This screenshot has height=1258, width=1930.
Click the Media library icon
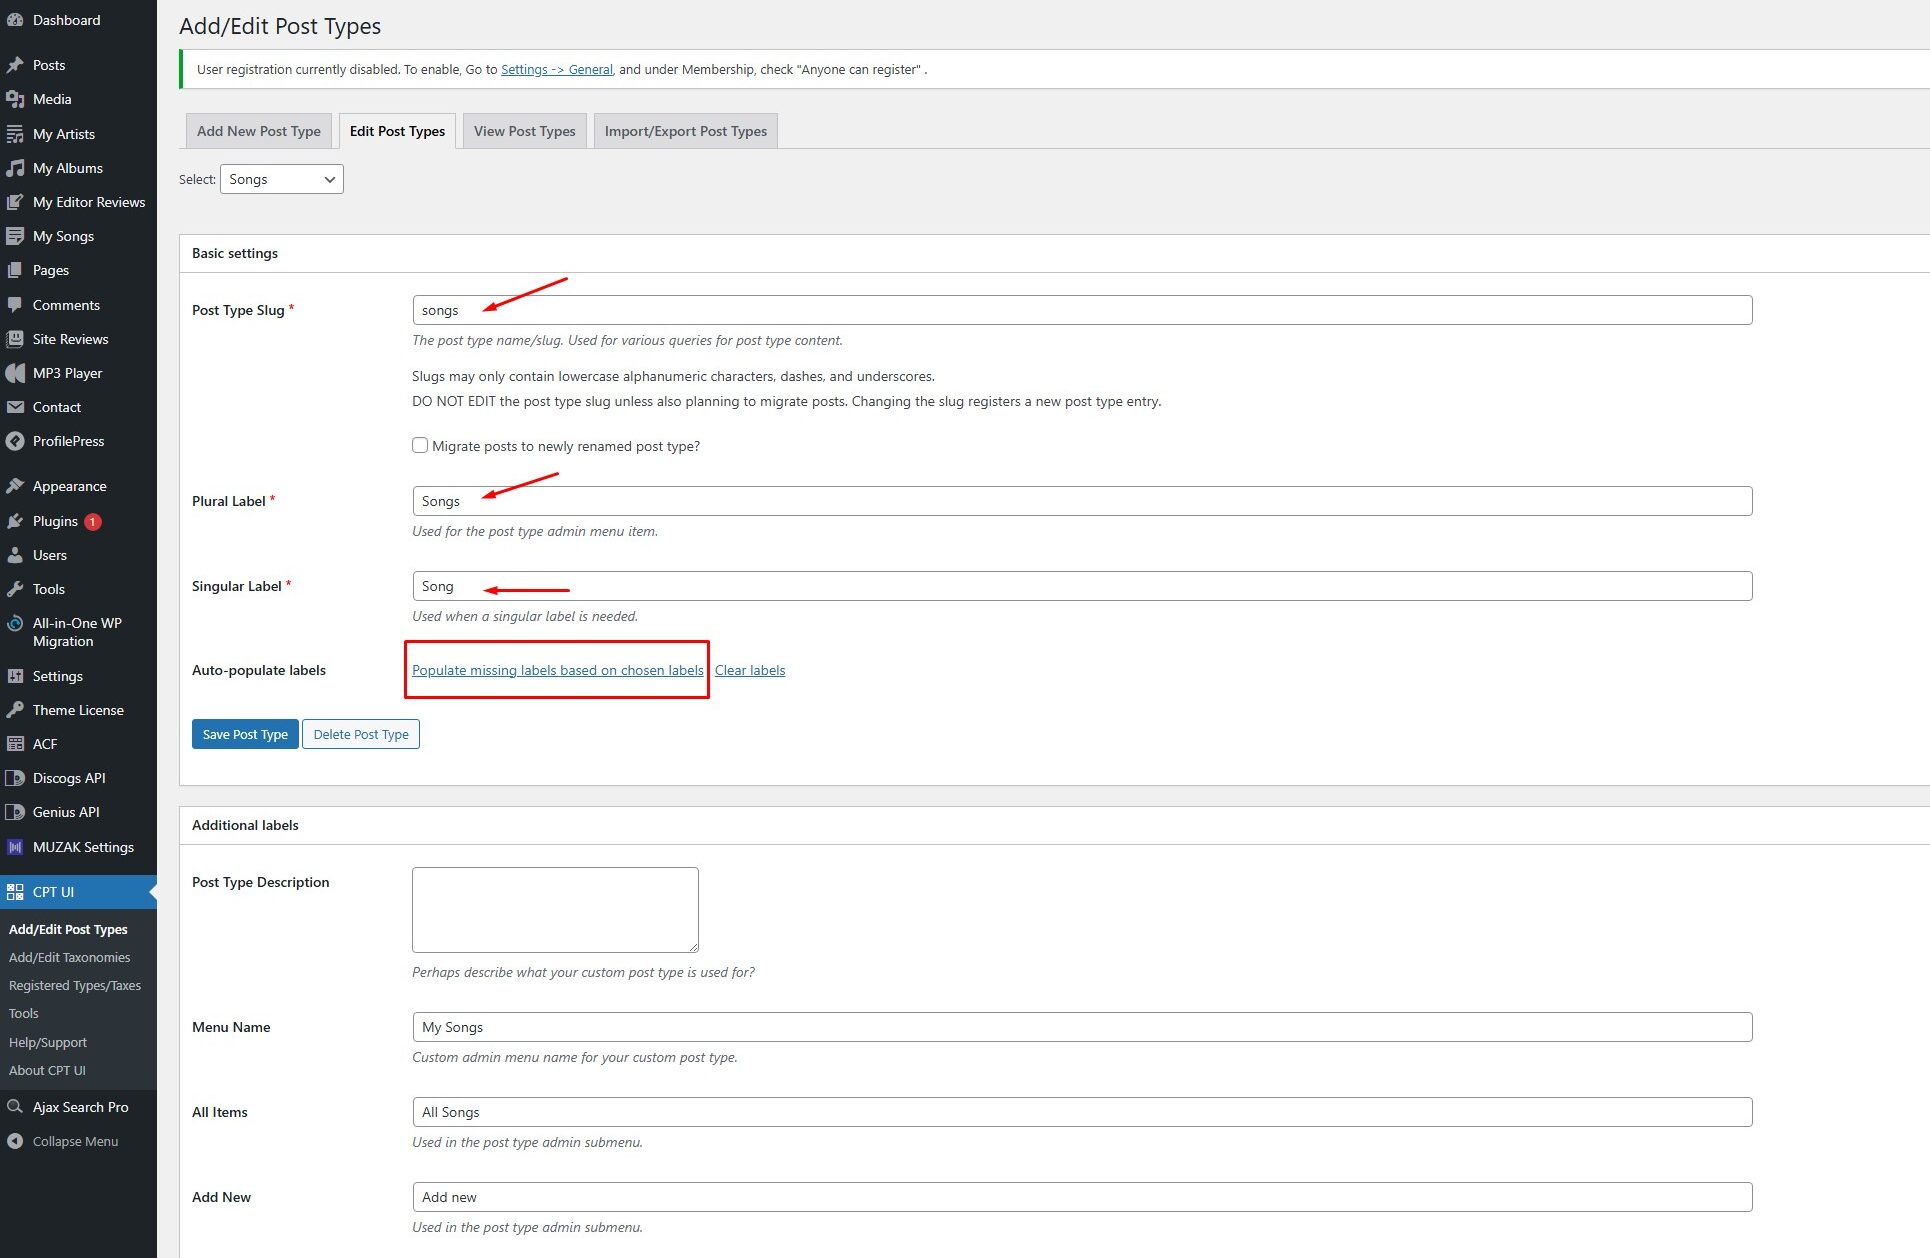tap(15, 99)
